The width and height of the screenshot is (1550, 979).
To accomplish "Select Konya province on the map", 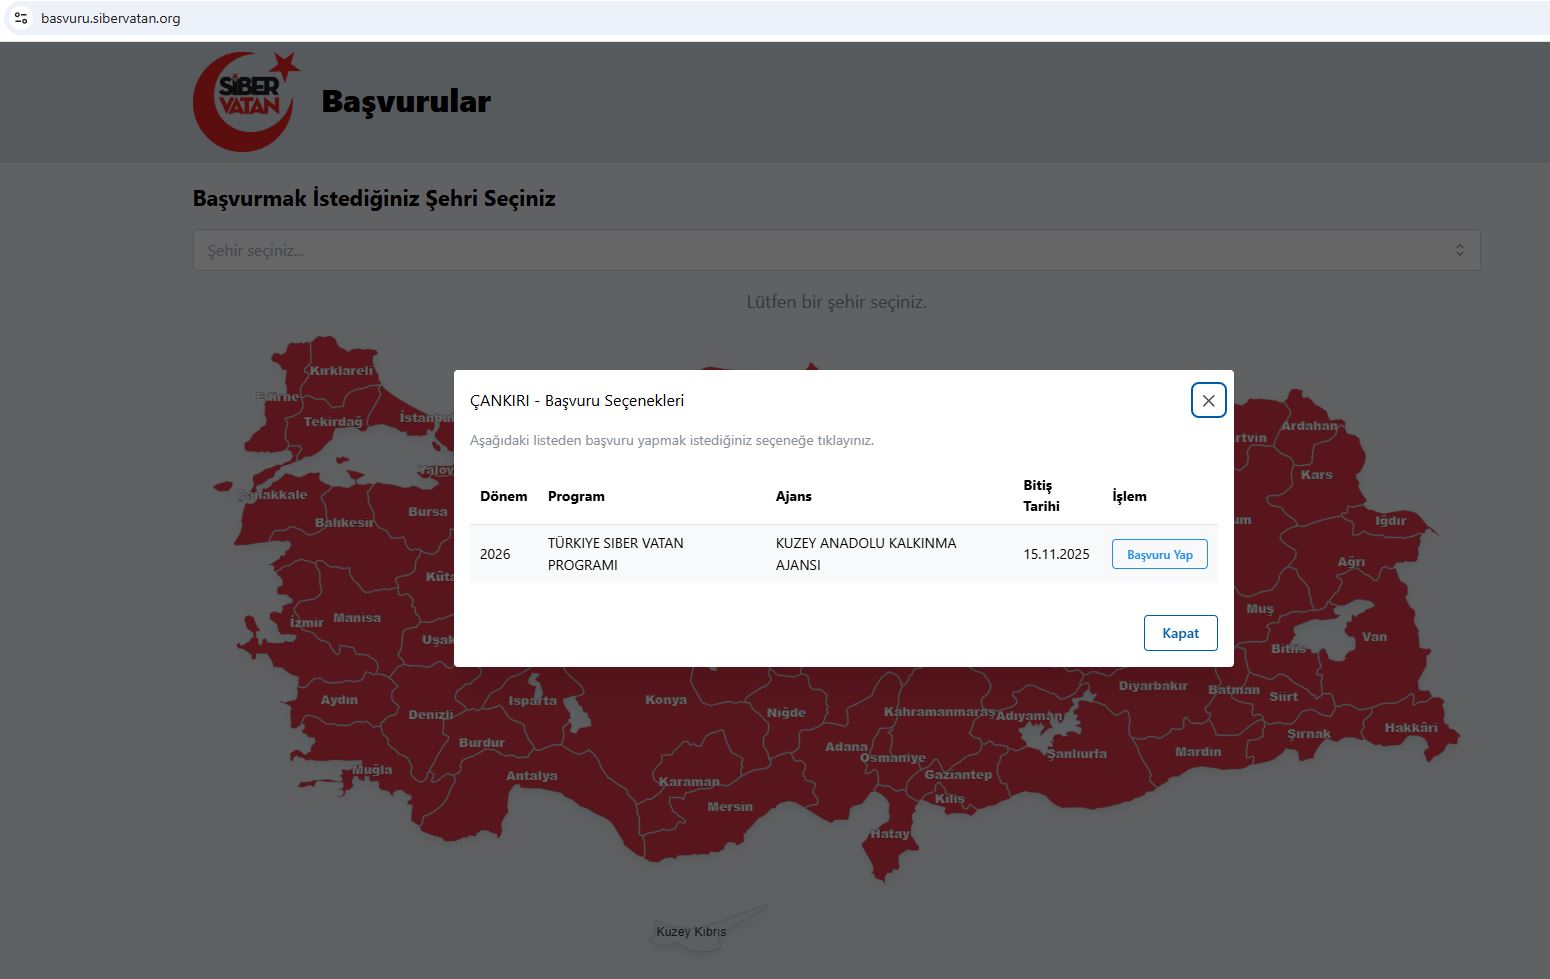I will (x=665, y=700).
